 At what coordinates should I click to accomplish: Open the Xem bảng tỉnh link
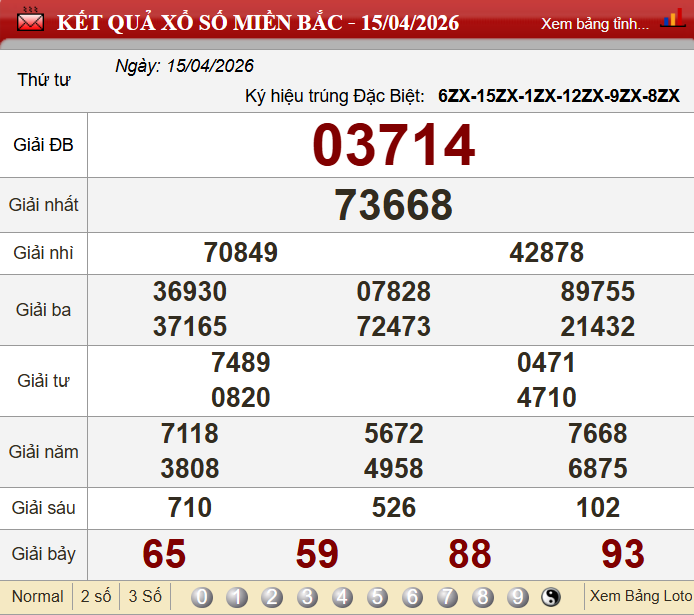[594, 24]
